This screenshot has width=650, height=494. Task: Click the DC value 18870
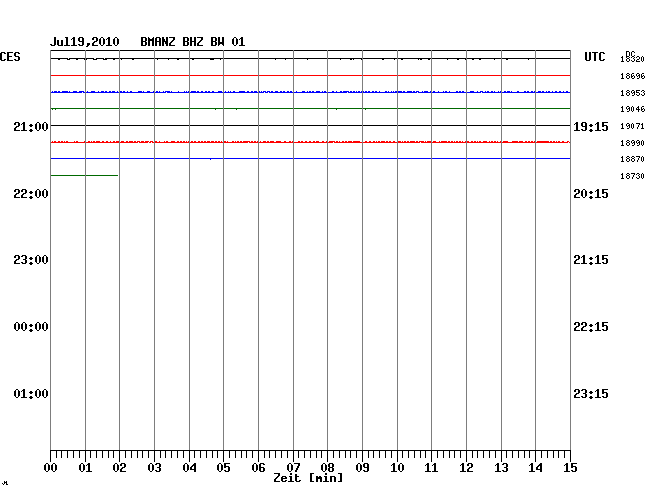coord(633,159)
